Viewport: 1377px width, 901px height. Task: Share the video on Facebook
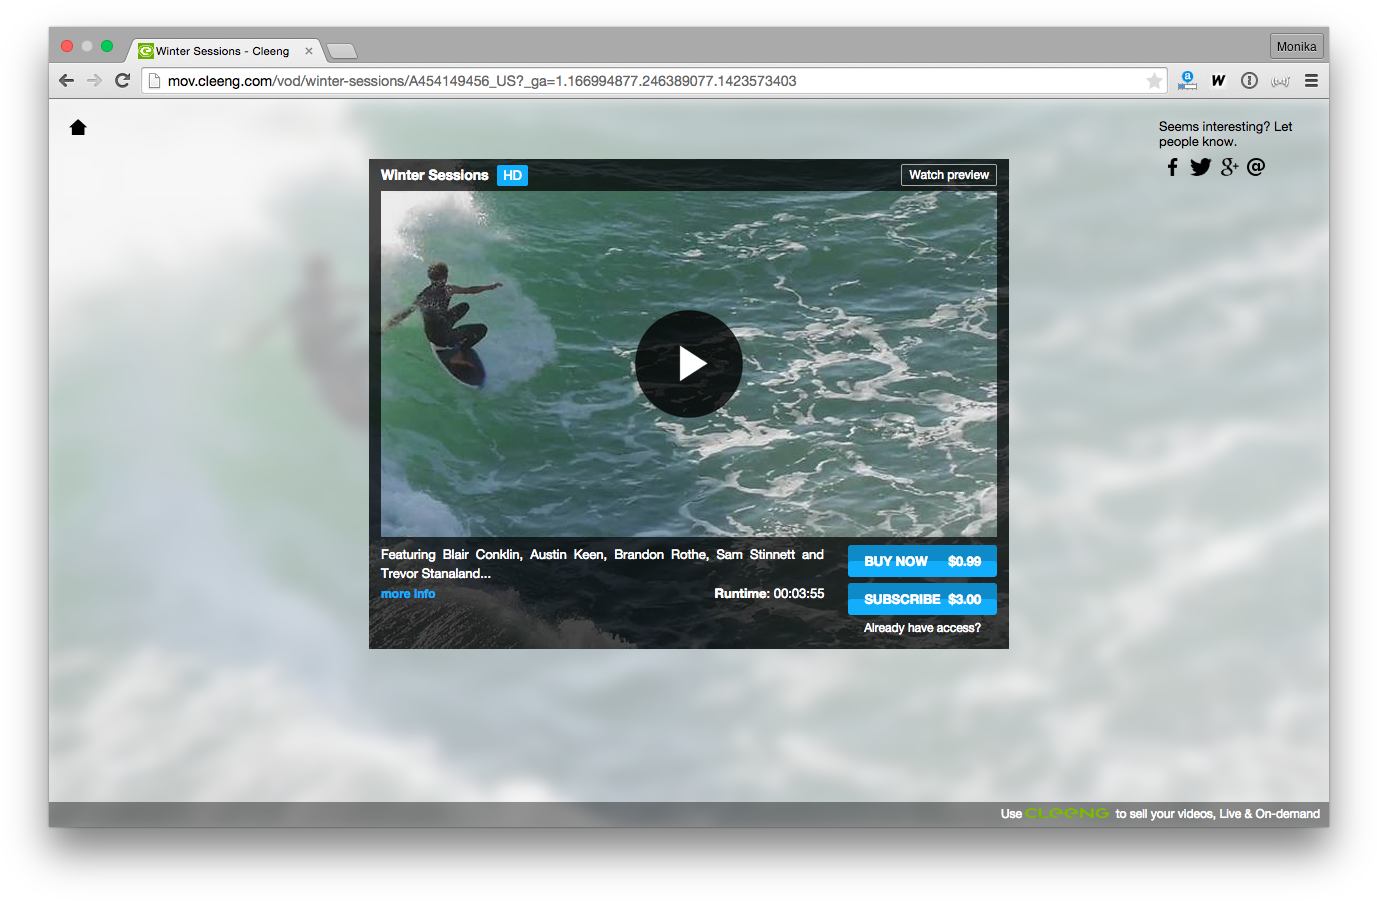pyautogui.click(x=1172, y=167)
